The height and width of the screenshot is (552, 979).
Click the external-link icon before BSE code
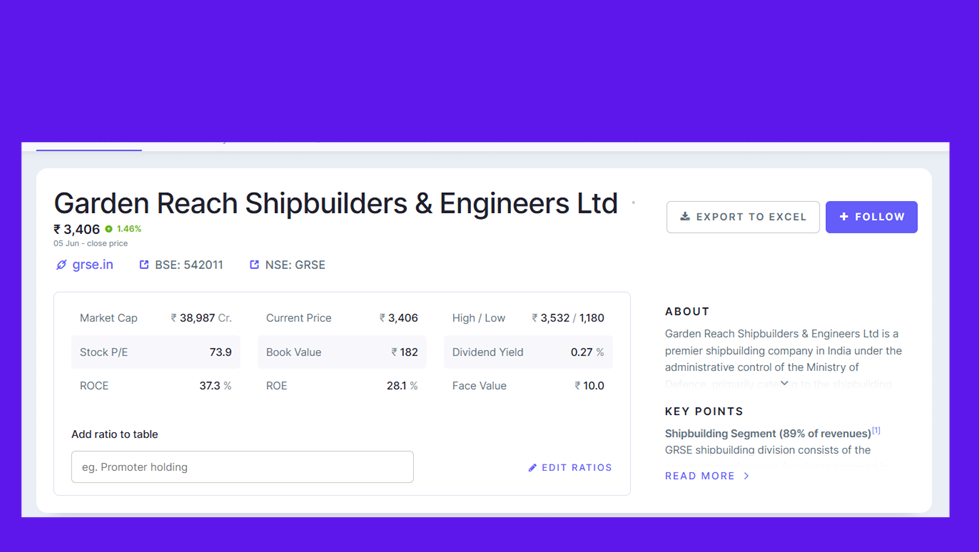(x=144, y=265)
